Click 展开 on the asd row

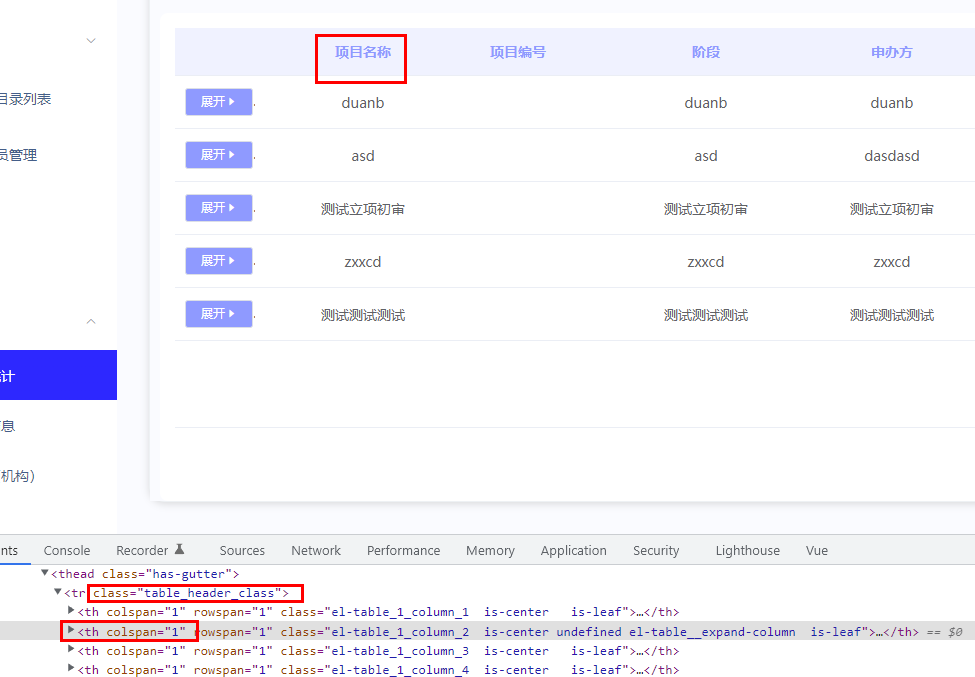click(x=218, y=155)
